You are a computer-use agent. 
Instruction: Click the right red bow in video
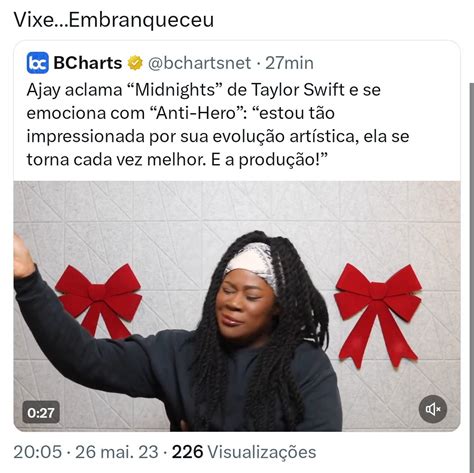pyautogui.click(x=378, y=315)
